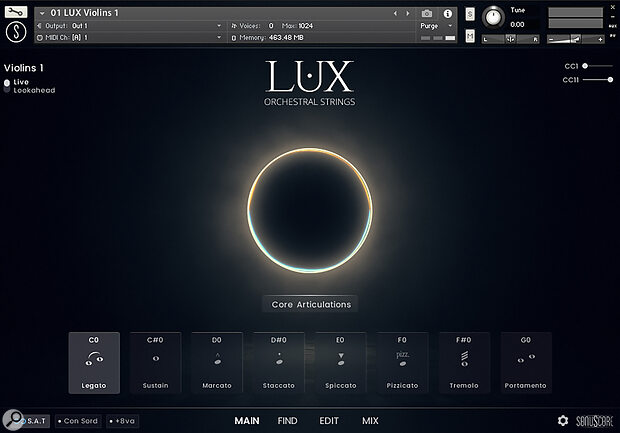Open the wrench instrument edit icon
620x433 pixels.
(x=16, y=11)
